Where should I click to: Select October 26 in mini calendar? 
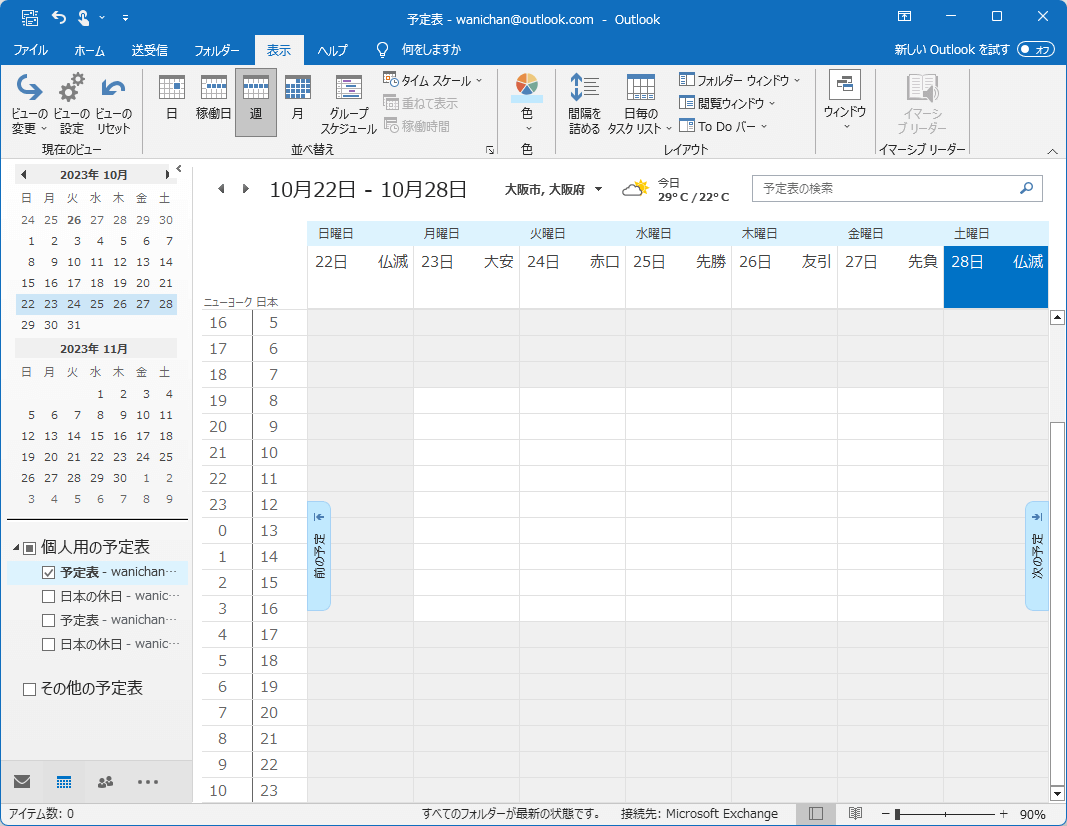(120, 304)
